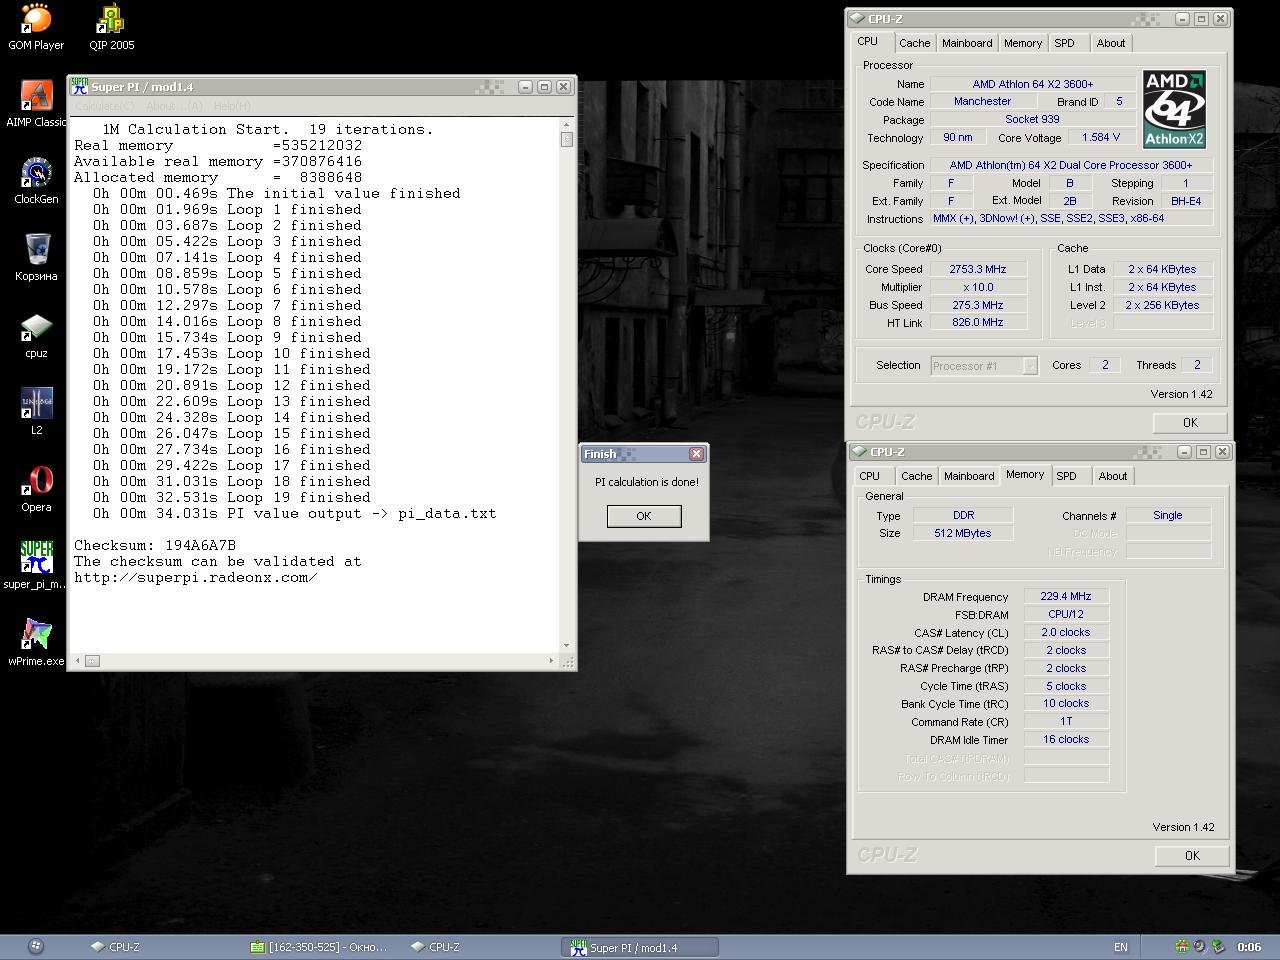Open wPrime.exe desktop icon
This screenshot has height=960, width=1280.
pyautogui.click(x=36, y=643)
